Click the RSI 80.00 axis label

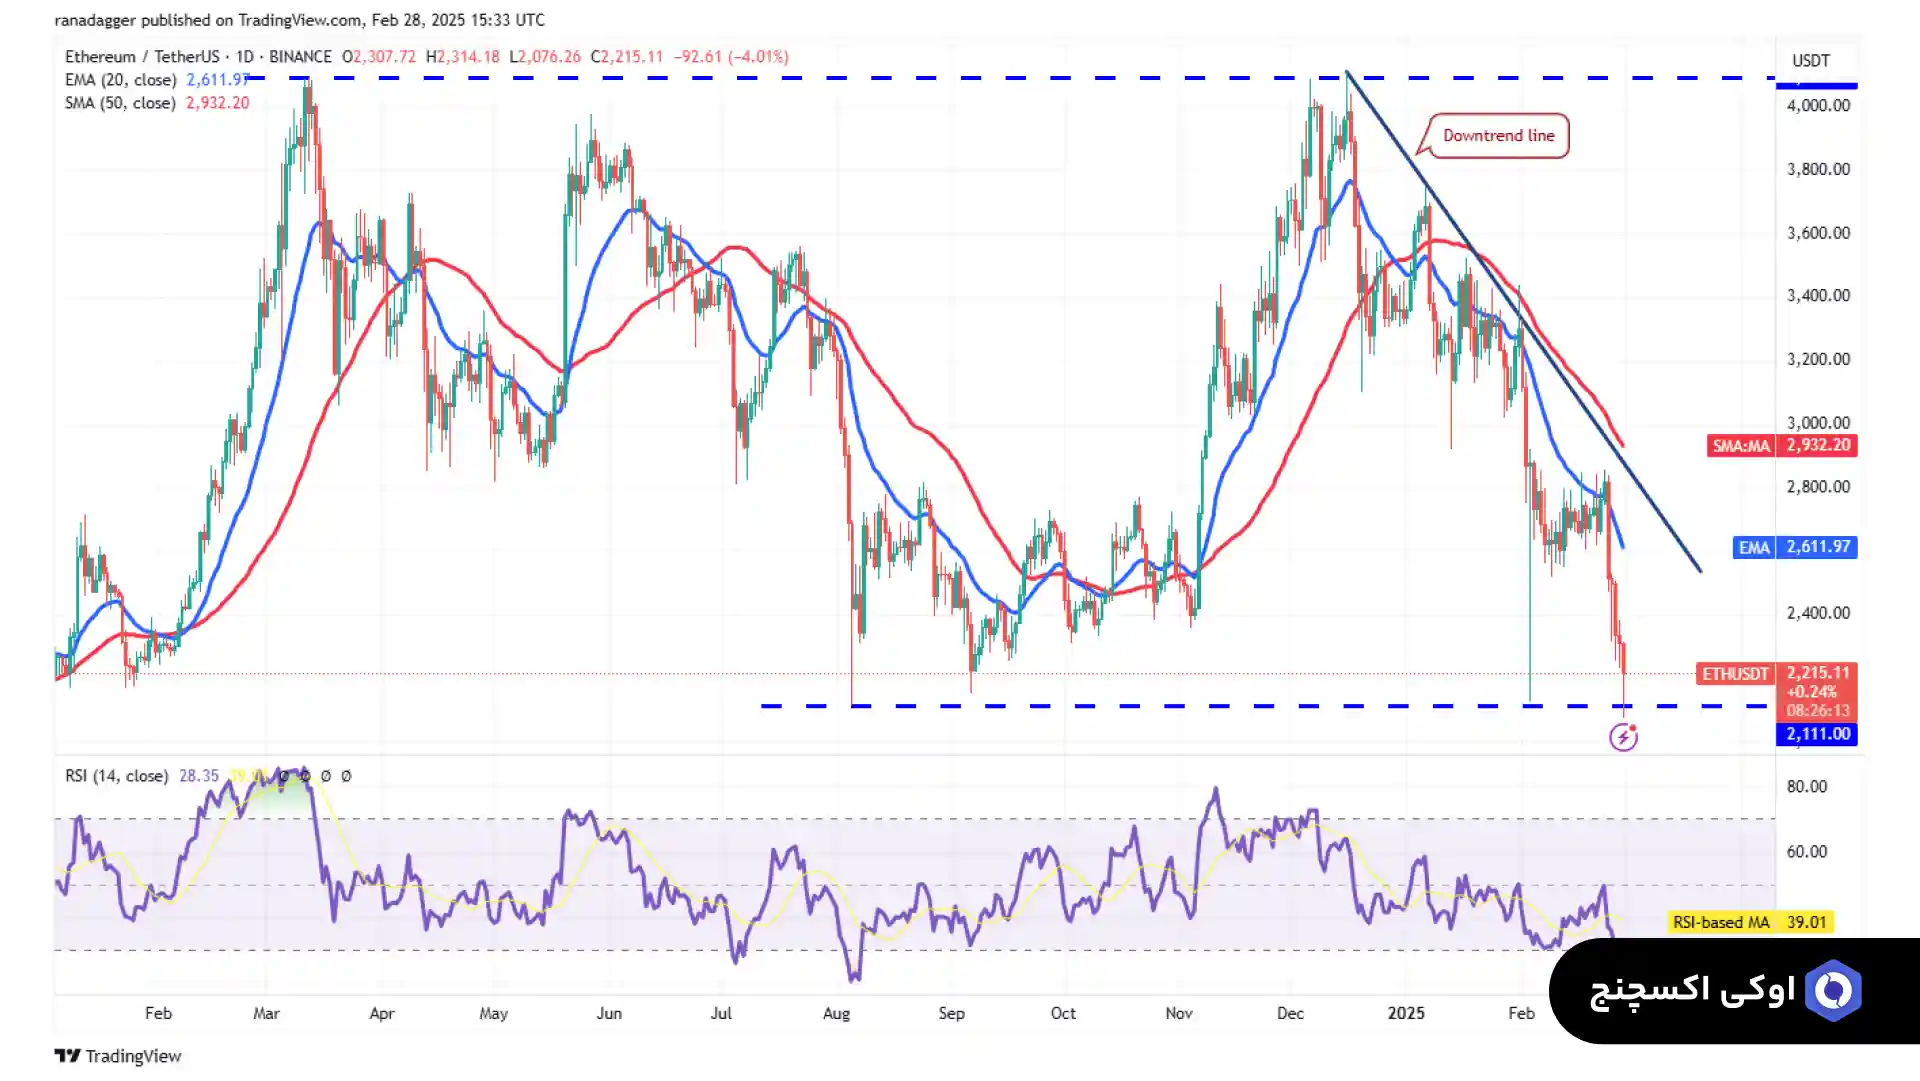(1806, 787)
